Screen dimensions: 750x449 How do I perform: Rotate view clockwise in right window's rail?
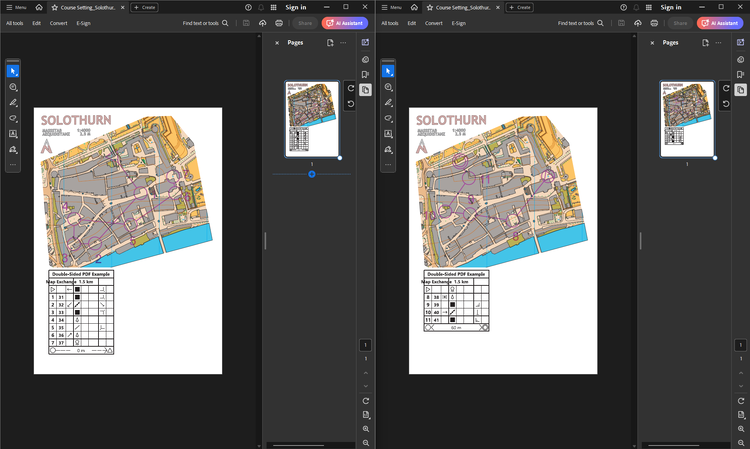point(741,401)
